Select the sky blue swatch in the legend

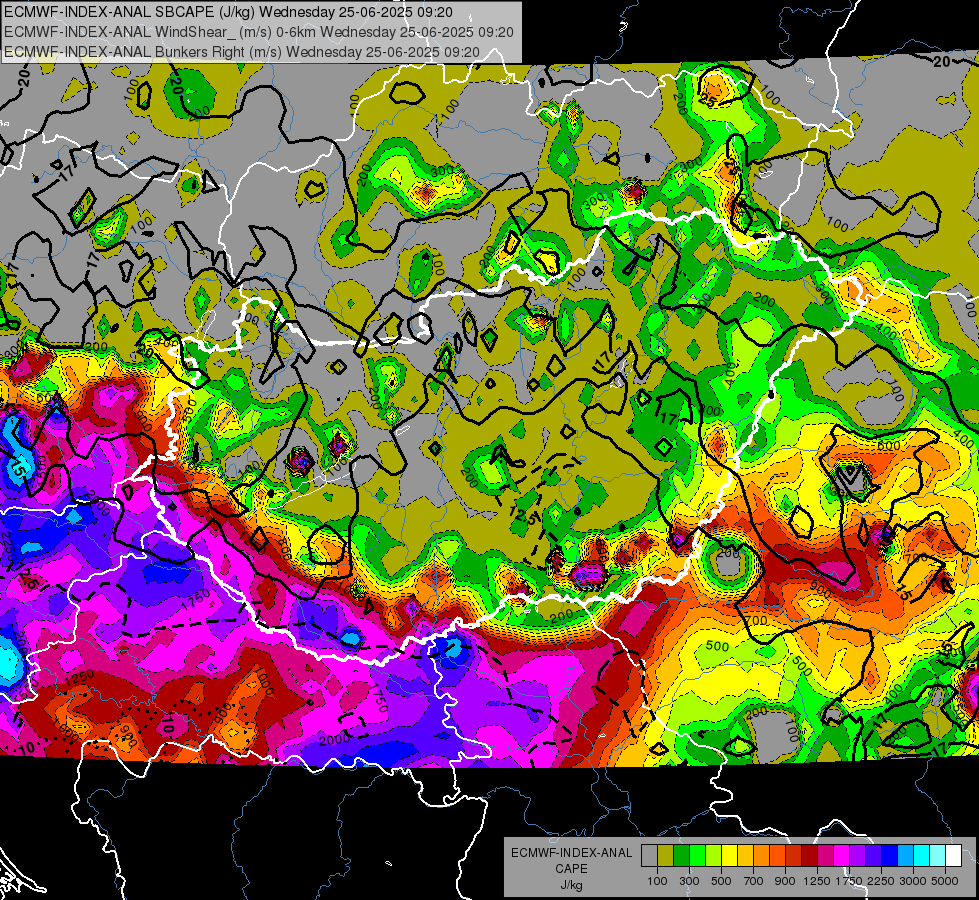click(905, 855)
